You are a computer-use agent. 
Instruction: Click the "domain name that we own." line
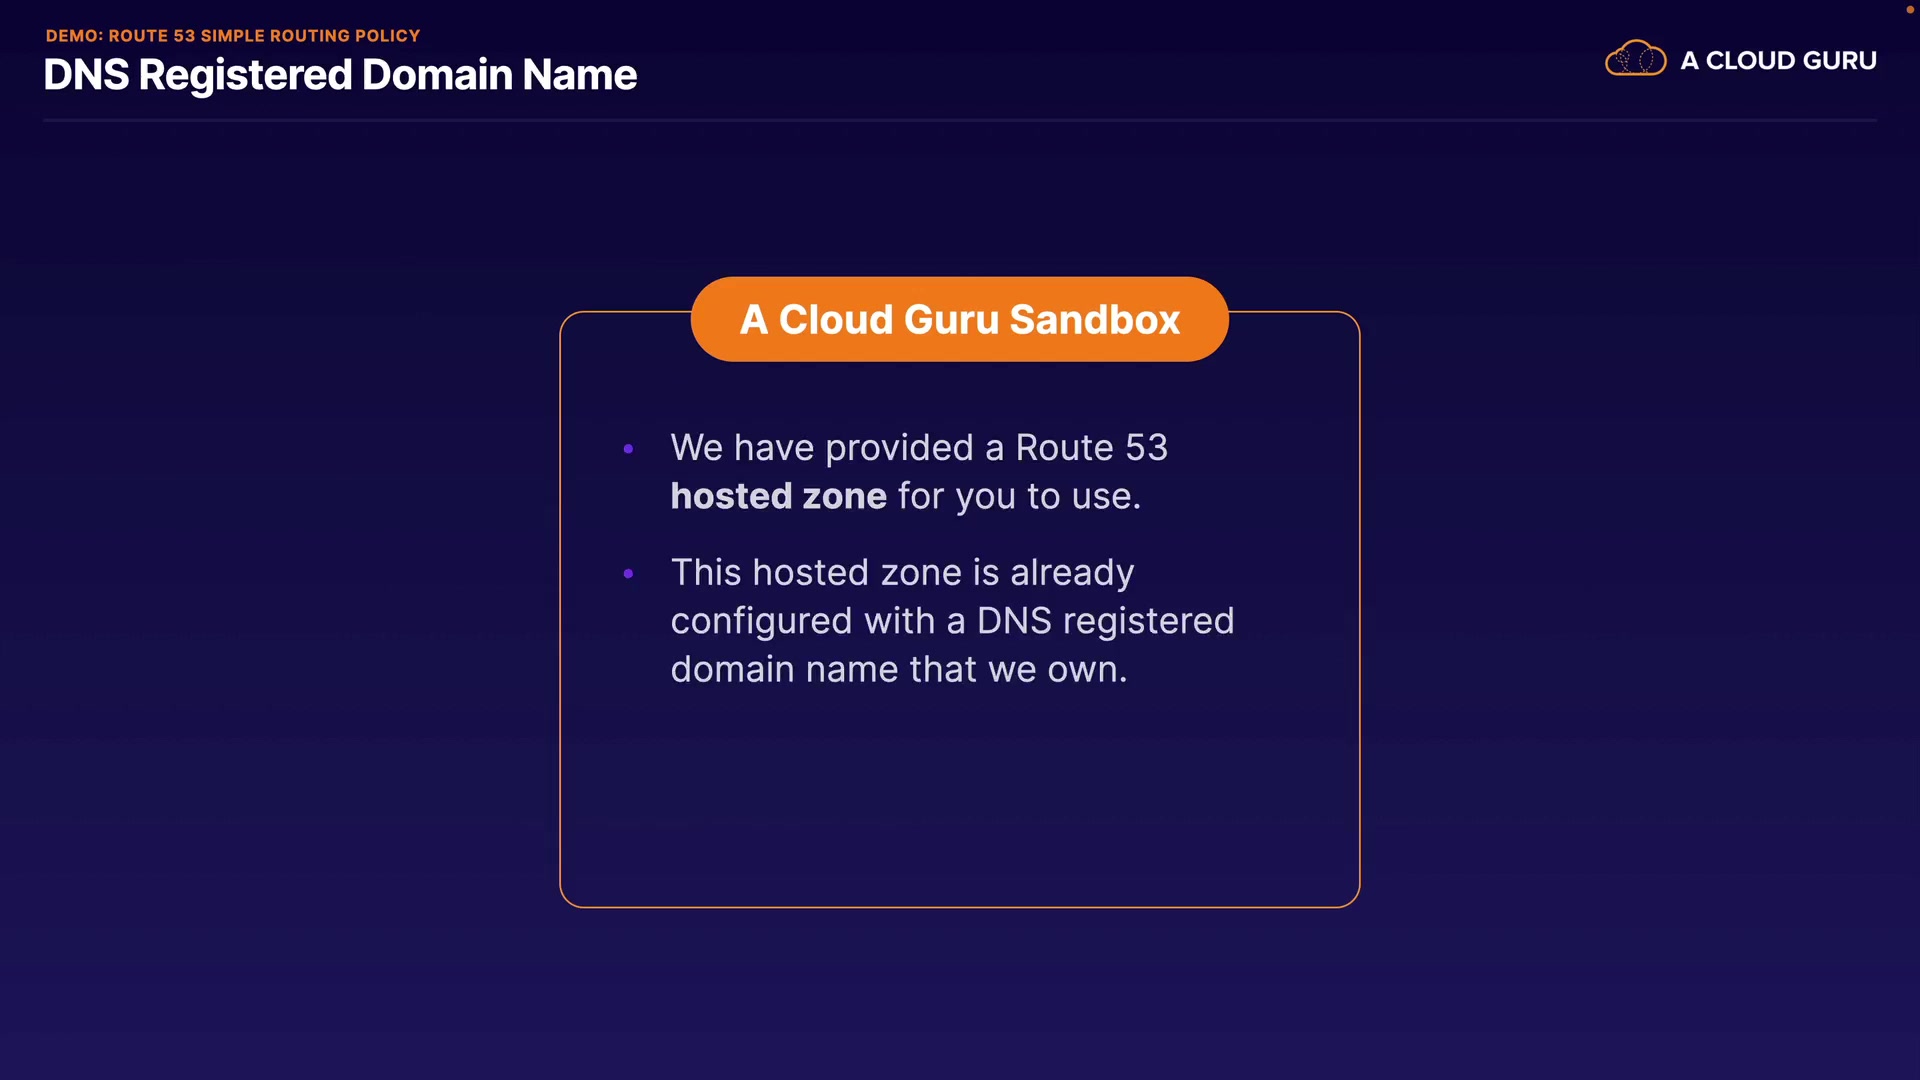click(898, 669)
